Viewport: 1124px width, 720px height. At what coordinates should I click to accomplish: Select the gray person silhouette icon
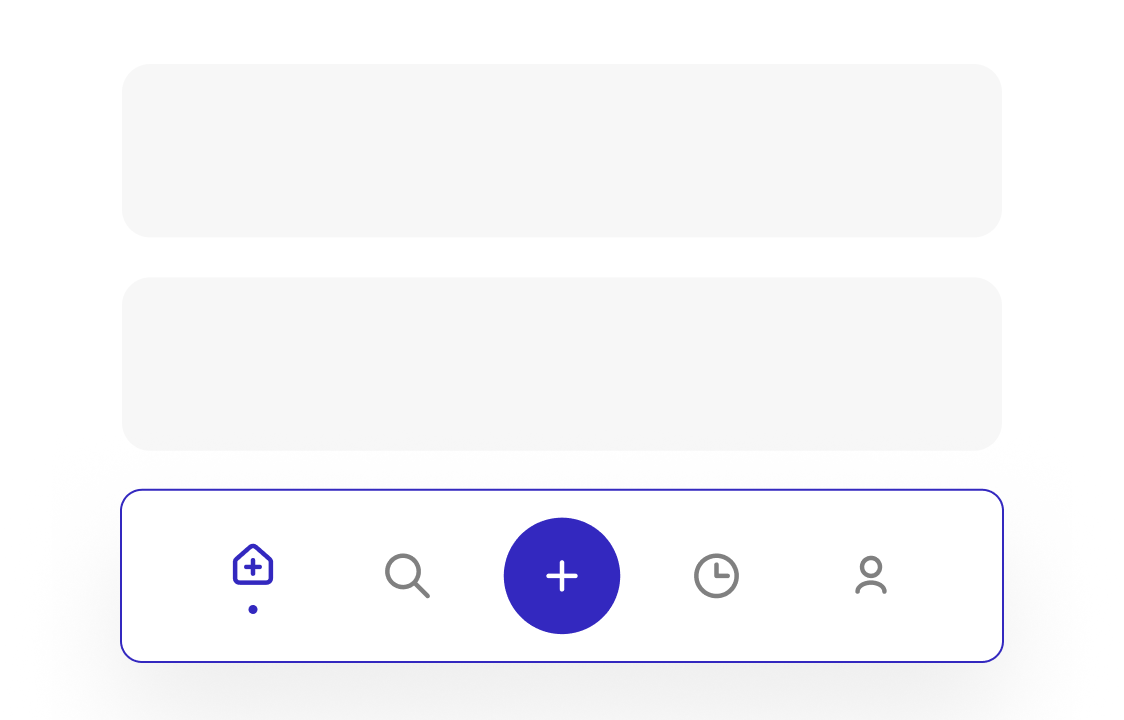point(871,576)
